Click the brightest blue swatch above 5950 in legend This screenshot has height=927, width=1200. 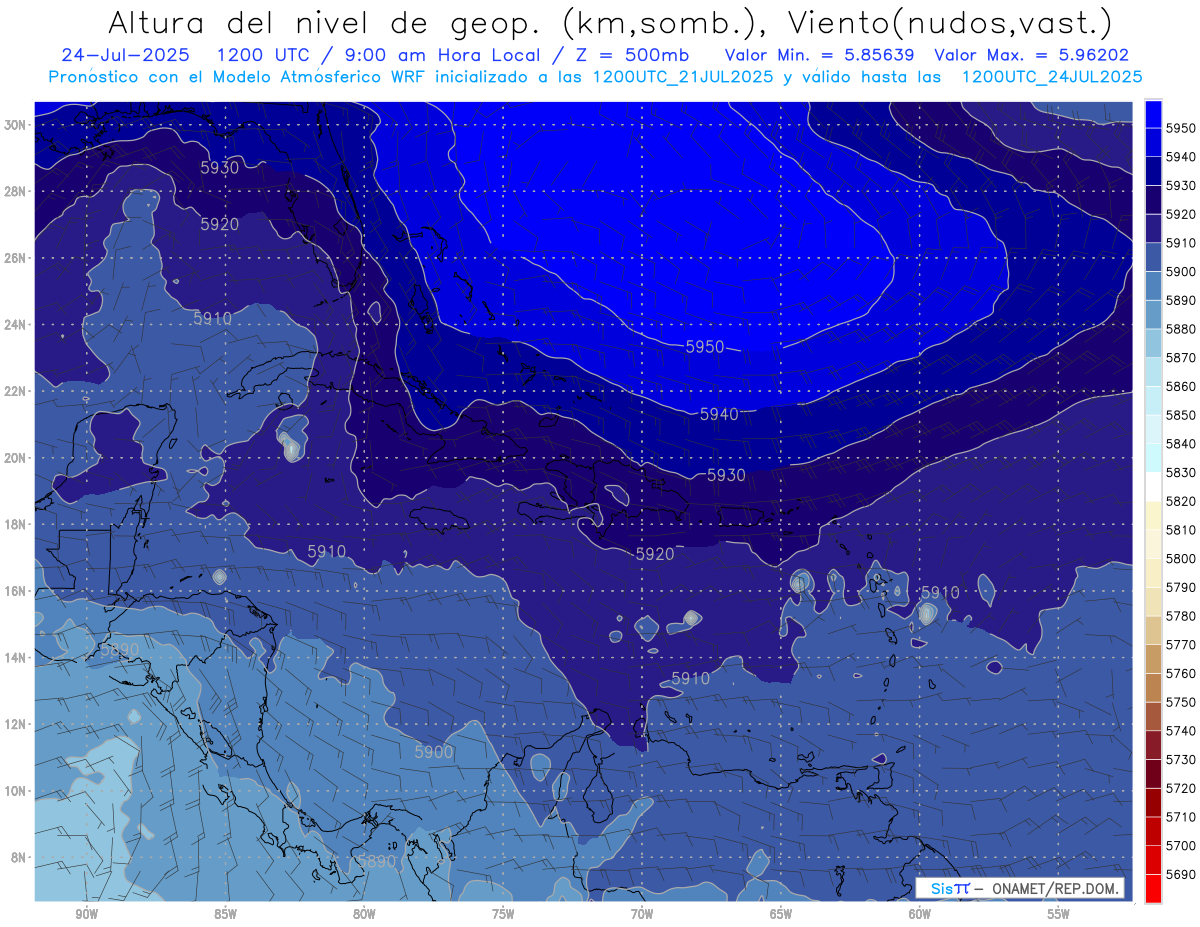tap(1153, 114)
